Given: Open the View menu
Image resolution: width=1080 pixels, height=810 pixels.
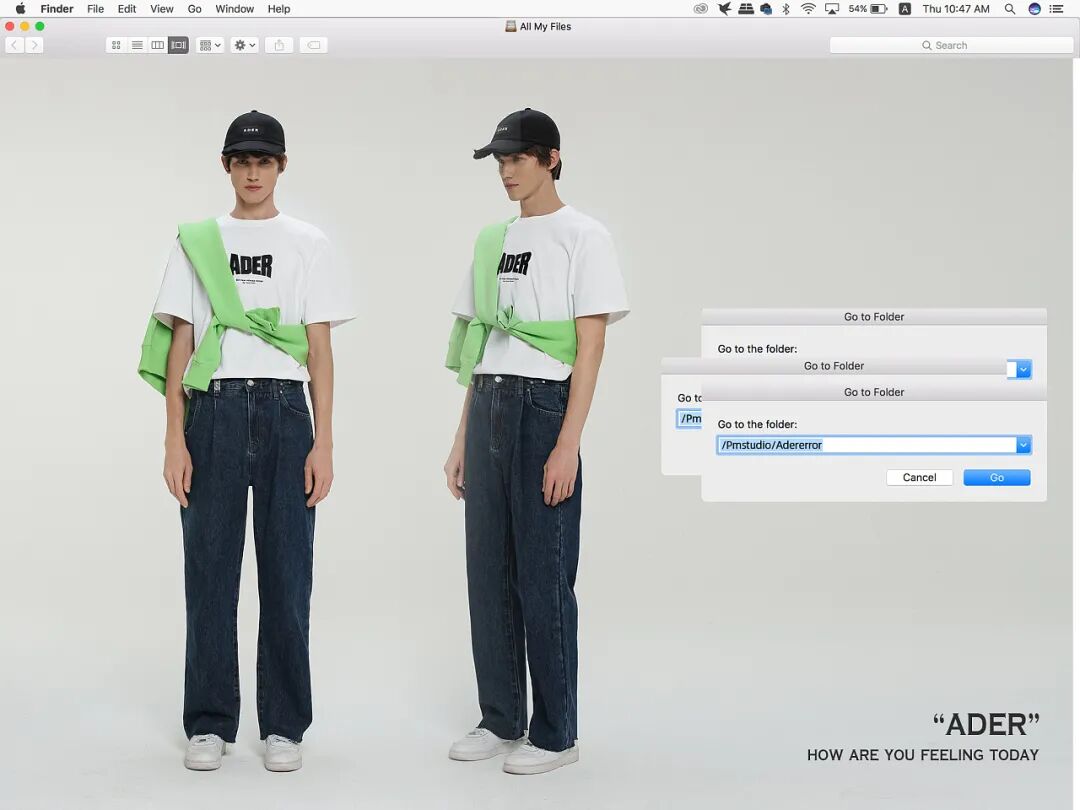Looking at the screenshot, I should 162,9.
